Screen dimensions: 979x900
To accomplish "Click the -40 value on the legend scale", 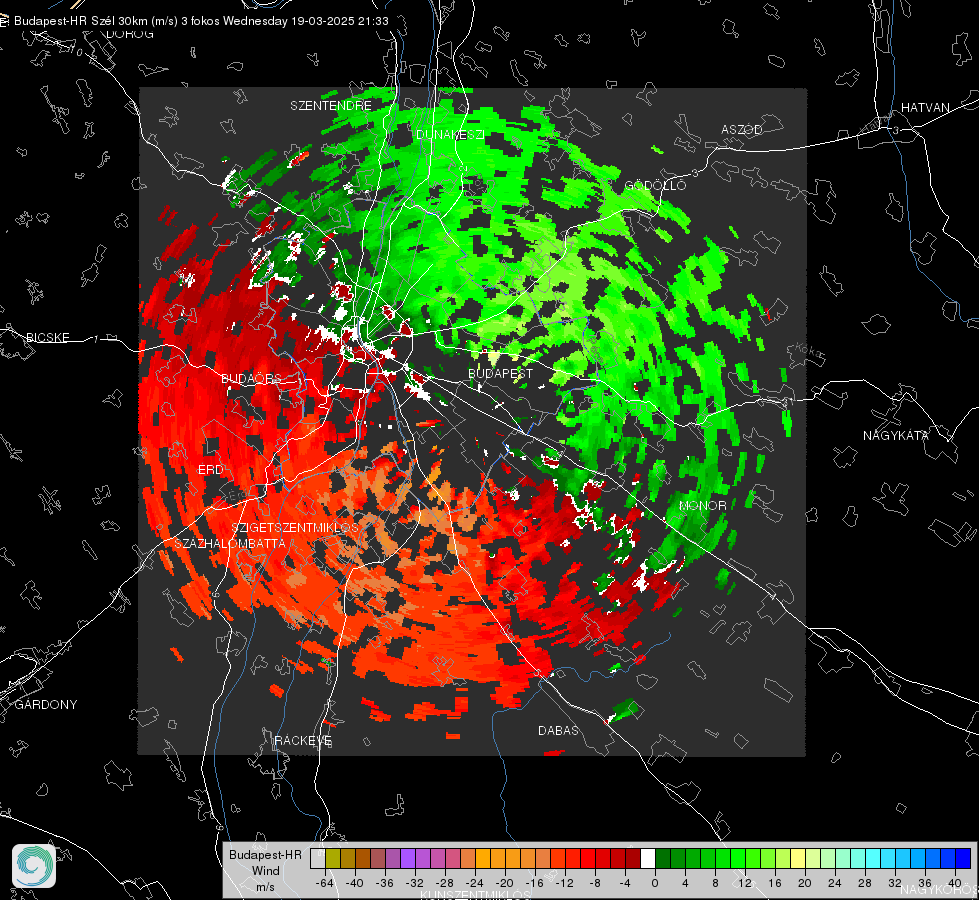I will click(x=355, y=883).
